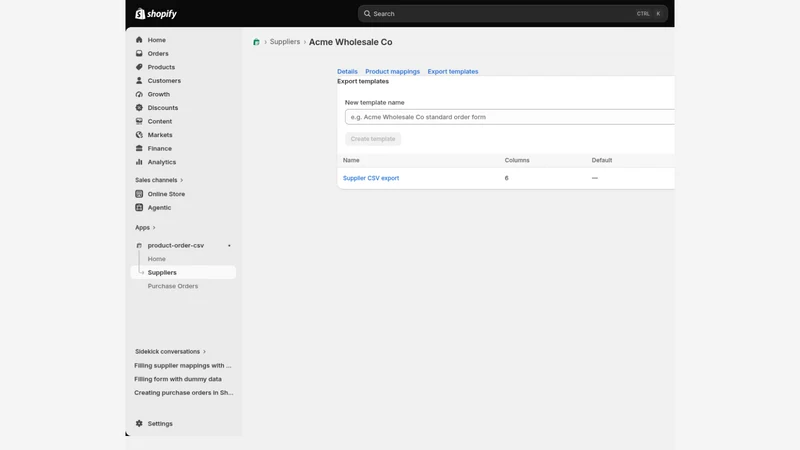800x450 pixels.
Task: Click the top Search bar
Action: tap(513, 14)
